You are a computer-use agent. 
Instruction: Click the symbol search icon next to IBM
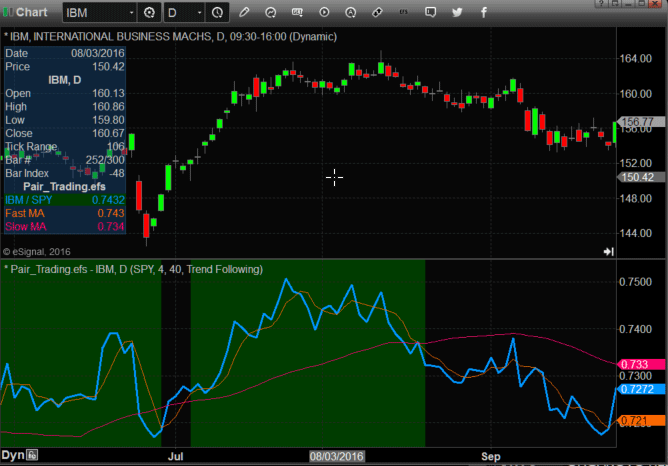149,13
